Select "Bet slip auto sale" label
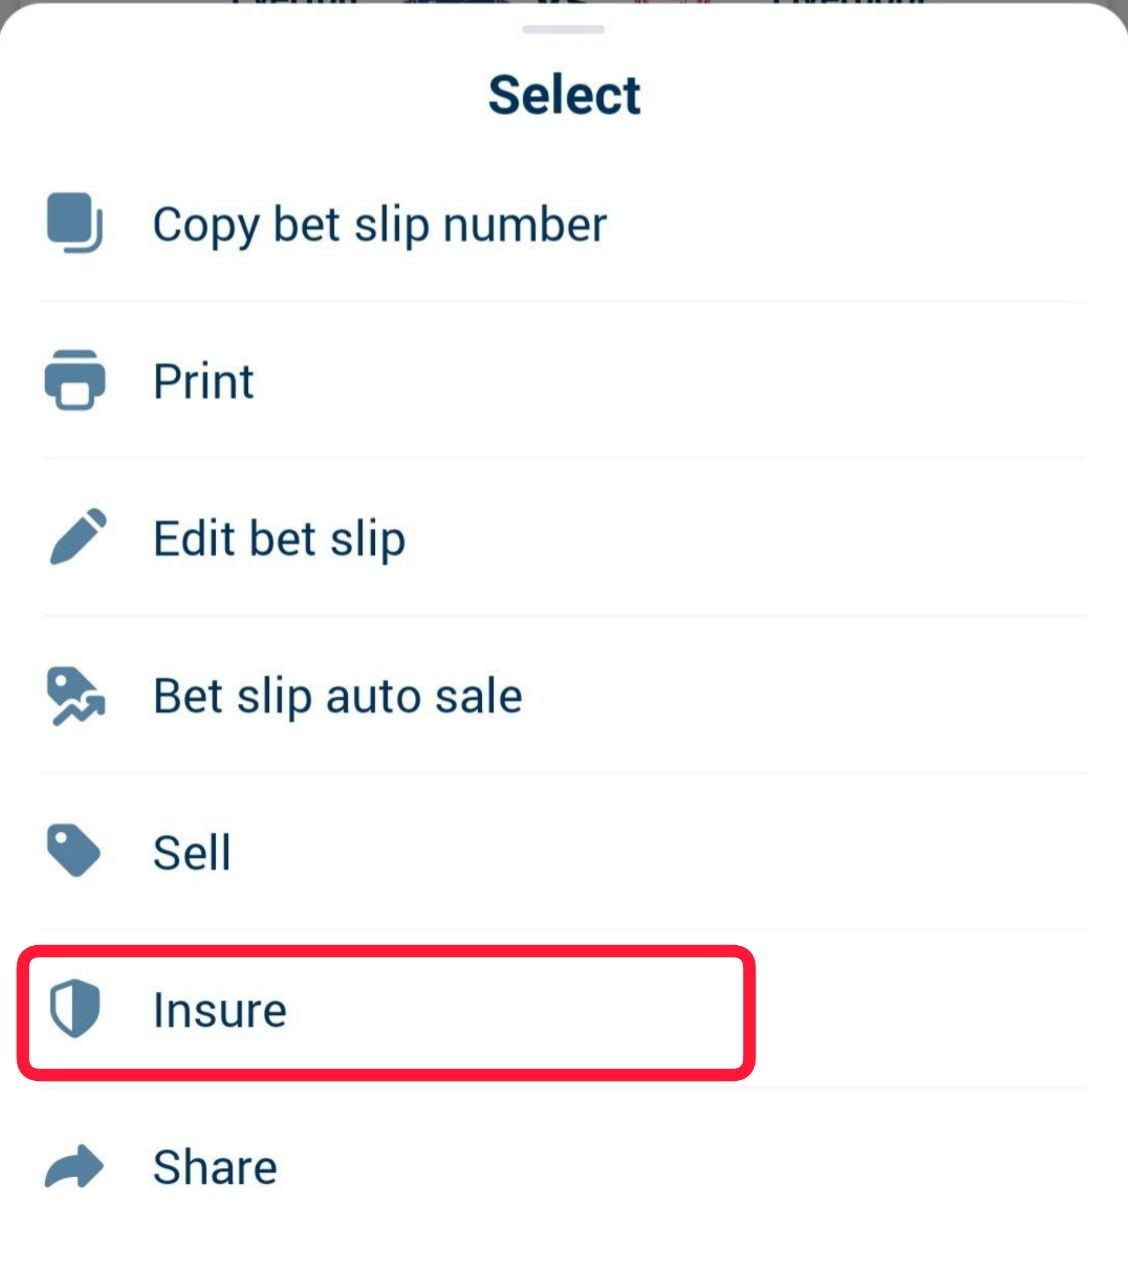 [337, 696]
